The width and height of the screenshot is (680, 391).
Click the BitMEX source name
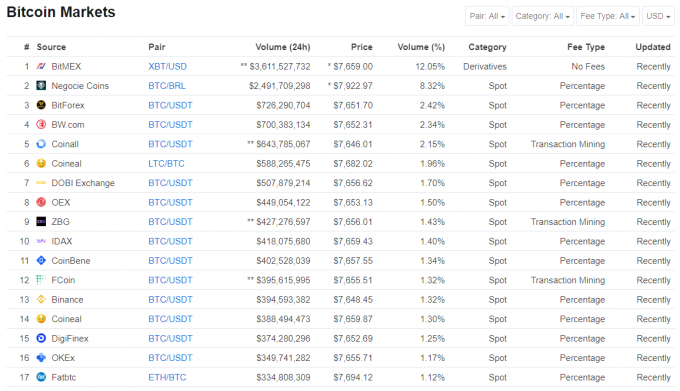[66, 66]
